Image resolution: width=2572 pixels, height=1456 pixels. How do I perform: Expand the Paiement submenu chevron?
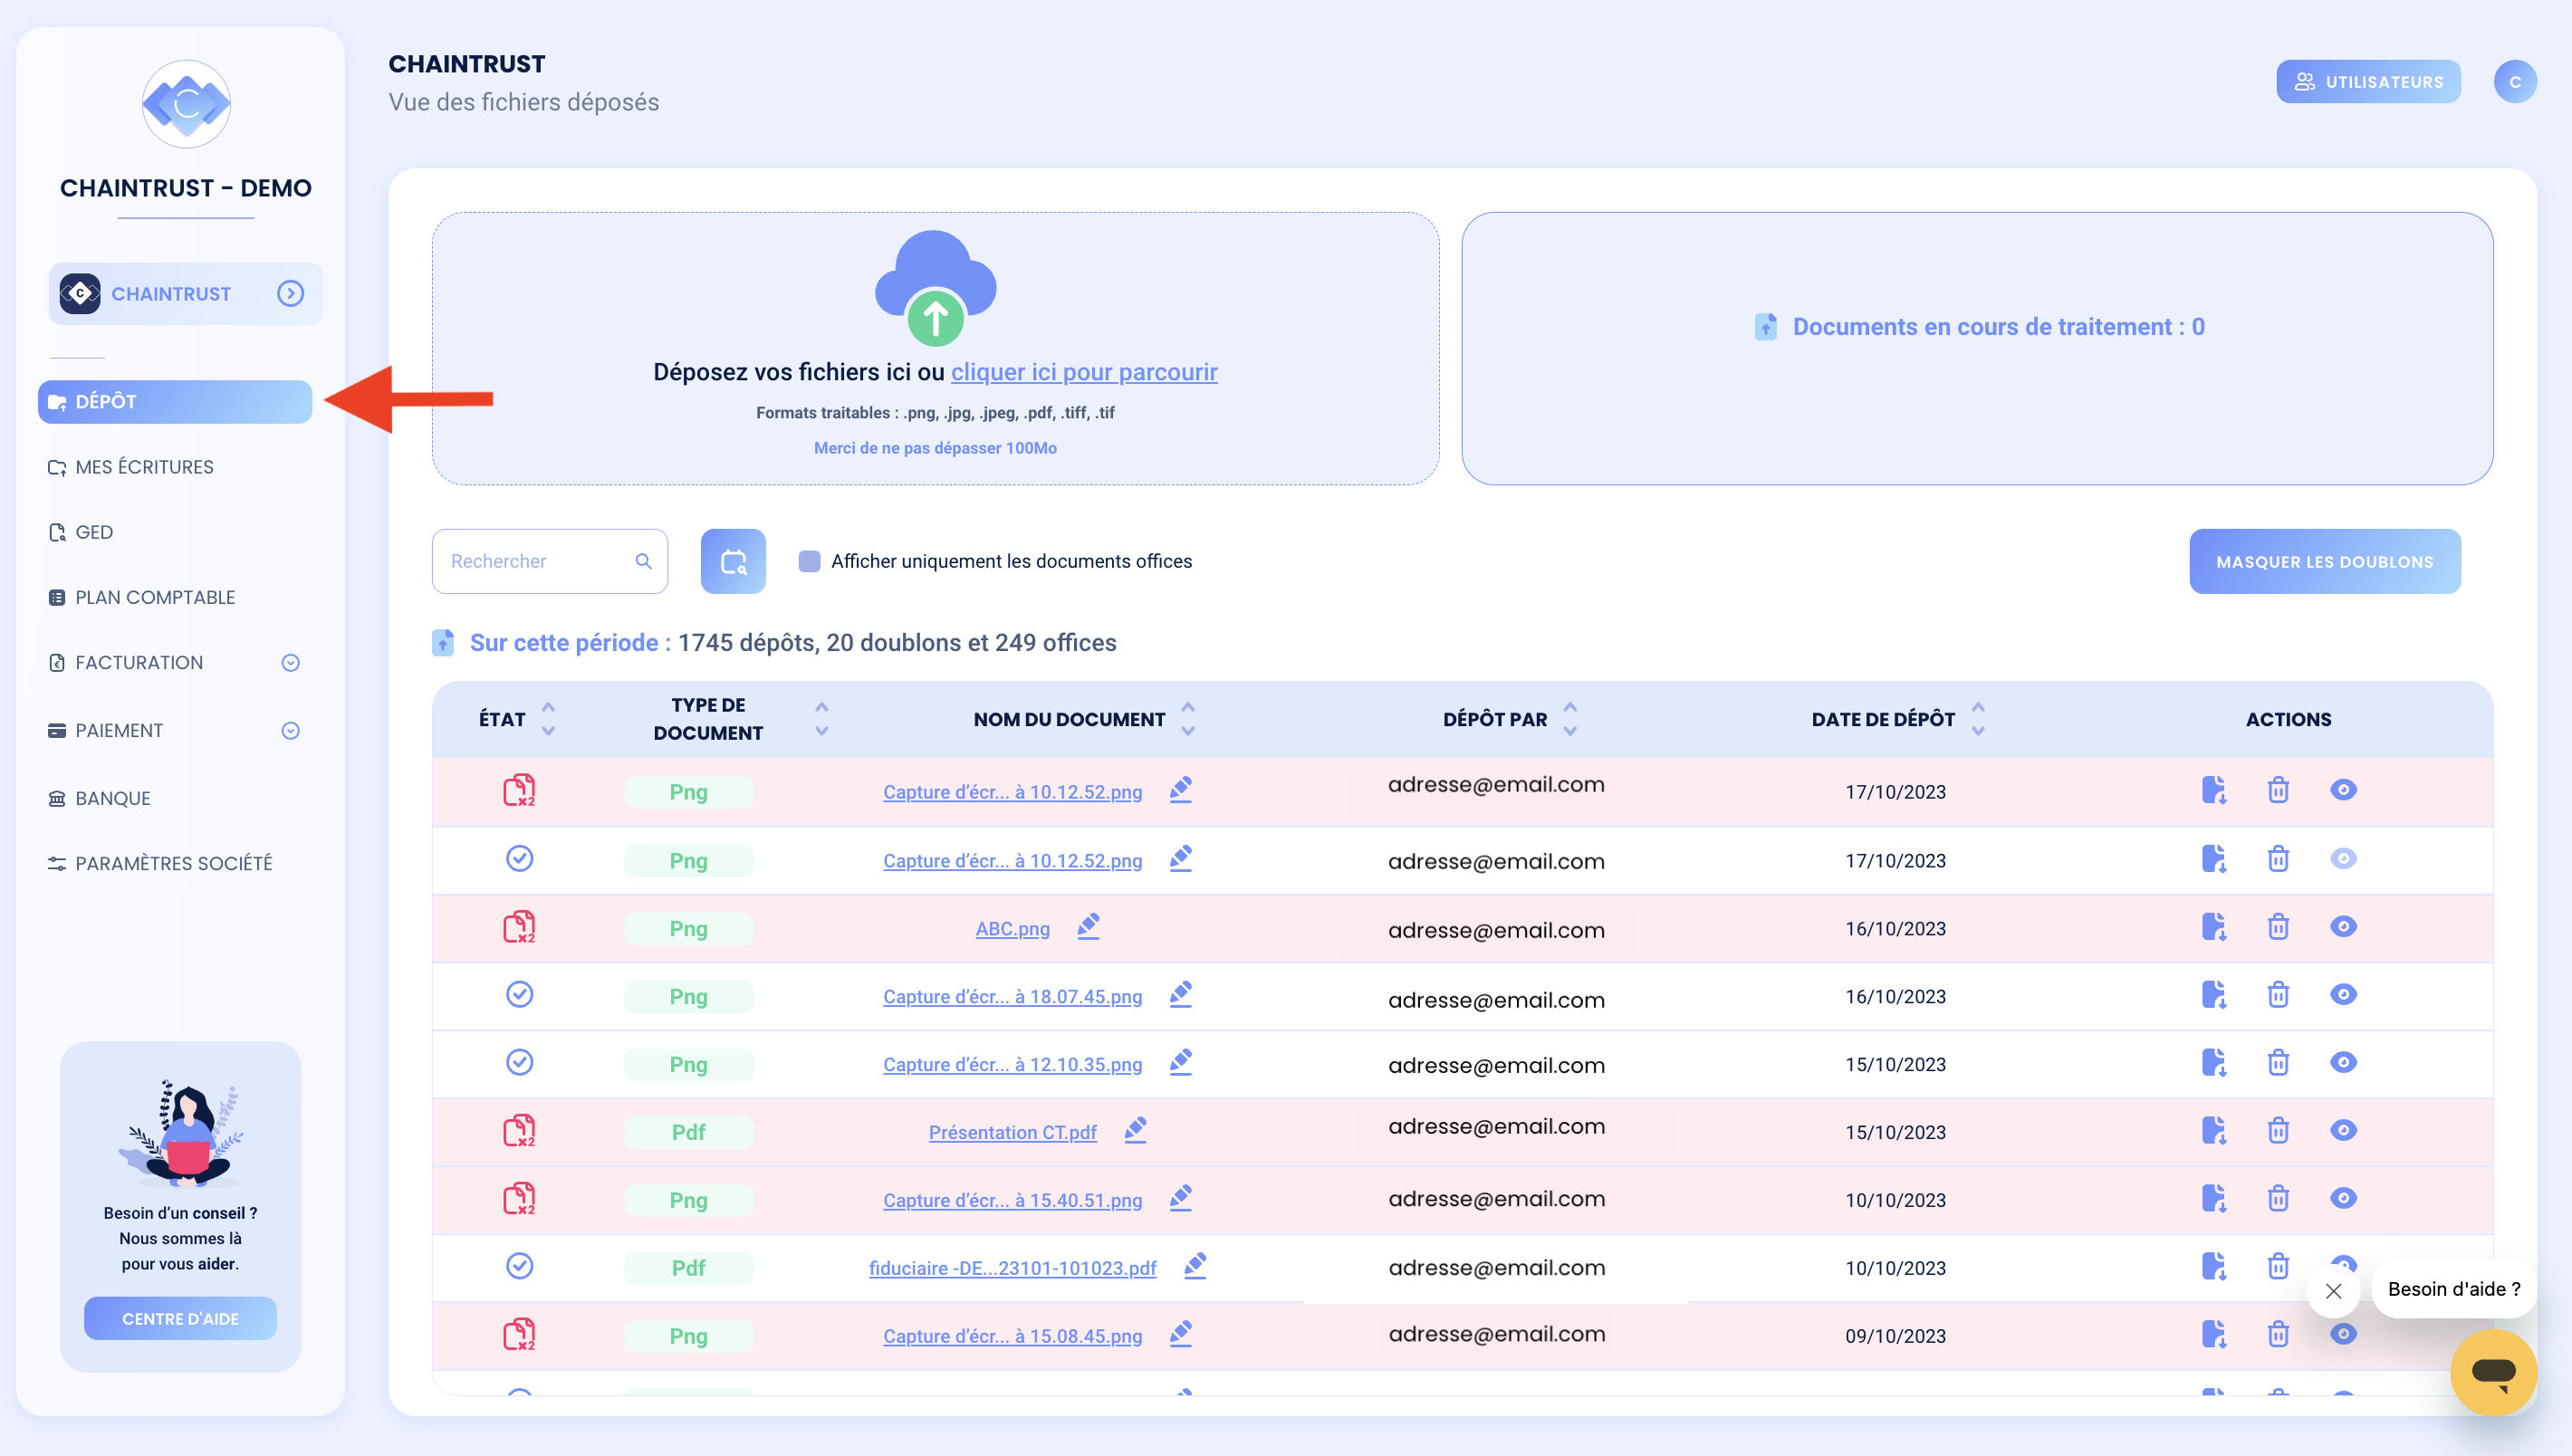tap(290, 731)
